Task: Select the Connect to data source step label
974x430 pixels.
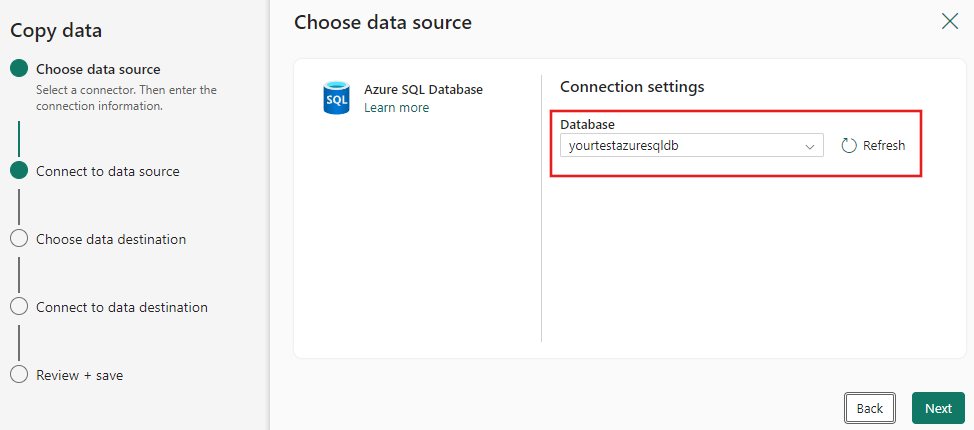Action: click(108, 171)
